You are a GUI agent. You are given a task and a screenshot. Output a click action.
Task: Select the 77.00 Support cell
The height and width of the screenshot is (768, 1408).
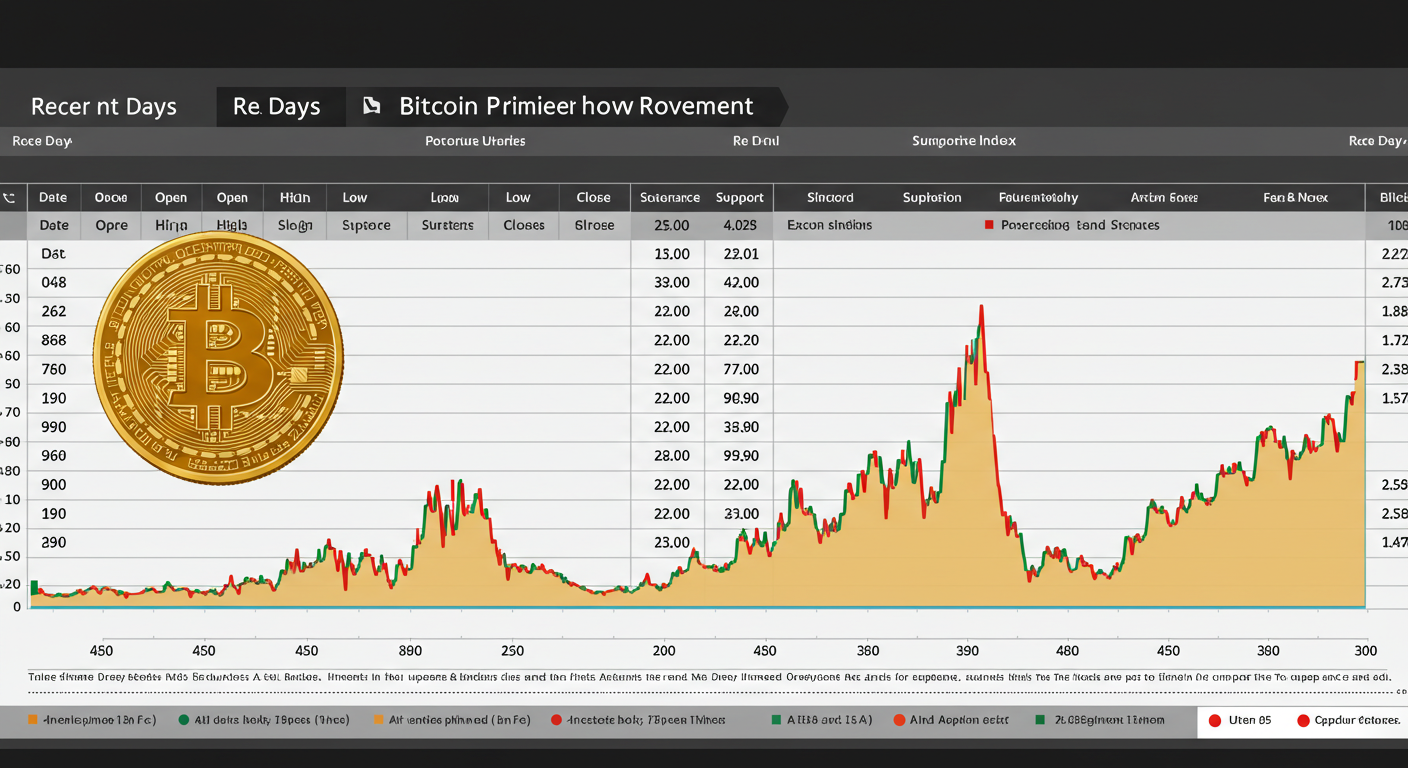click(740, 369)
